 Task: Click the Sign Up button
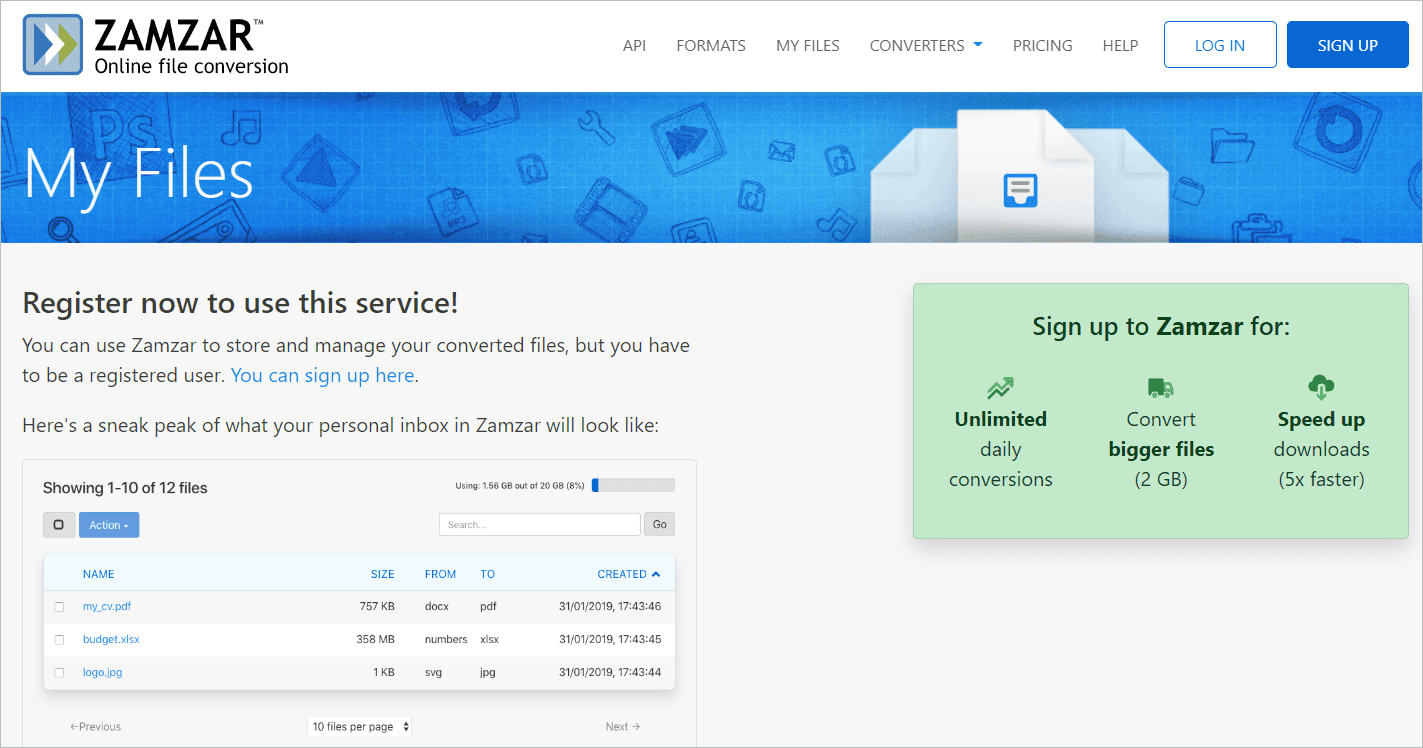coord(1348,45)
